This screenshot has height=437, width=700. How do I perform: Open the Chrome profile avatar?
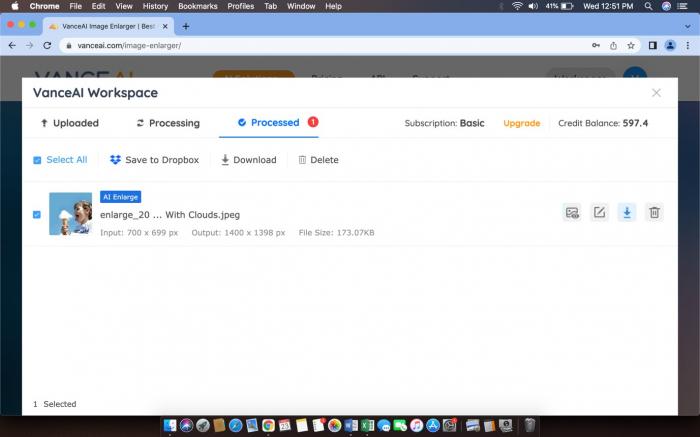[670, 46]
